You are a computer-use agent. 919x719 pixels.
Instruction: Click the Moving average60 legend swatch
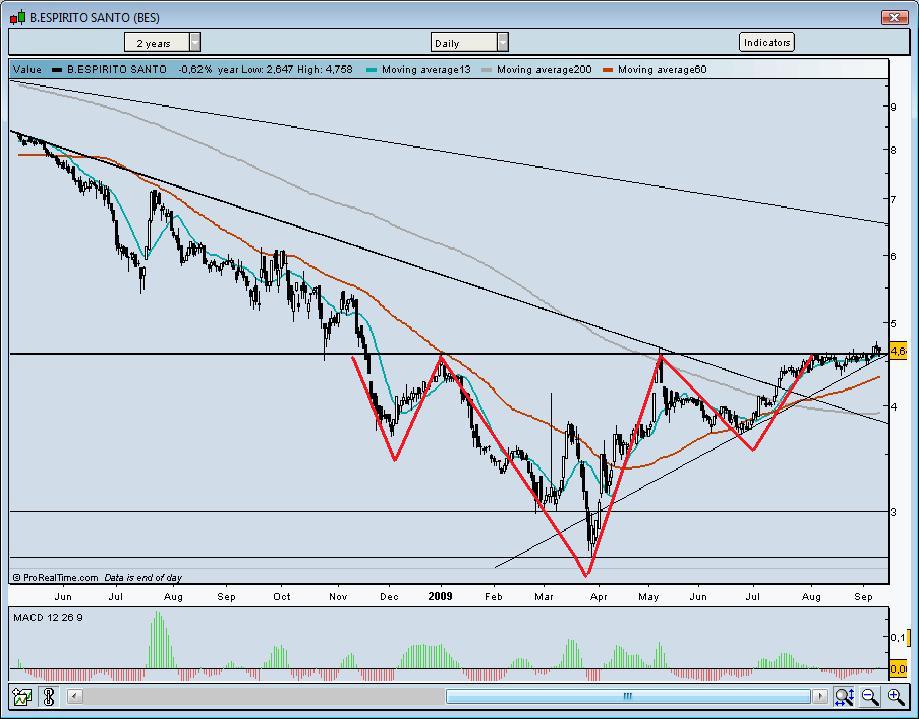pyautogui.click(x=608, y=70)
